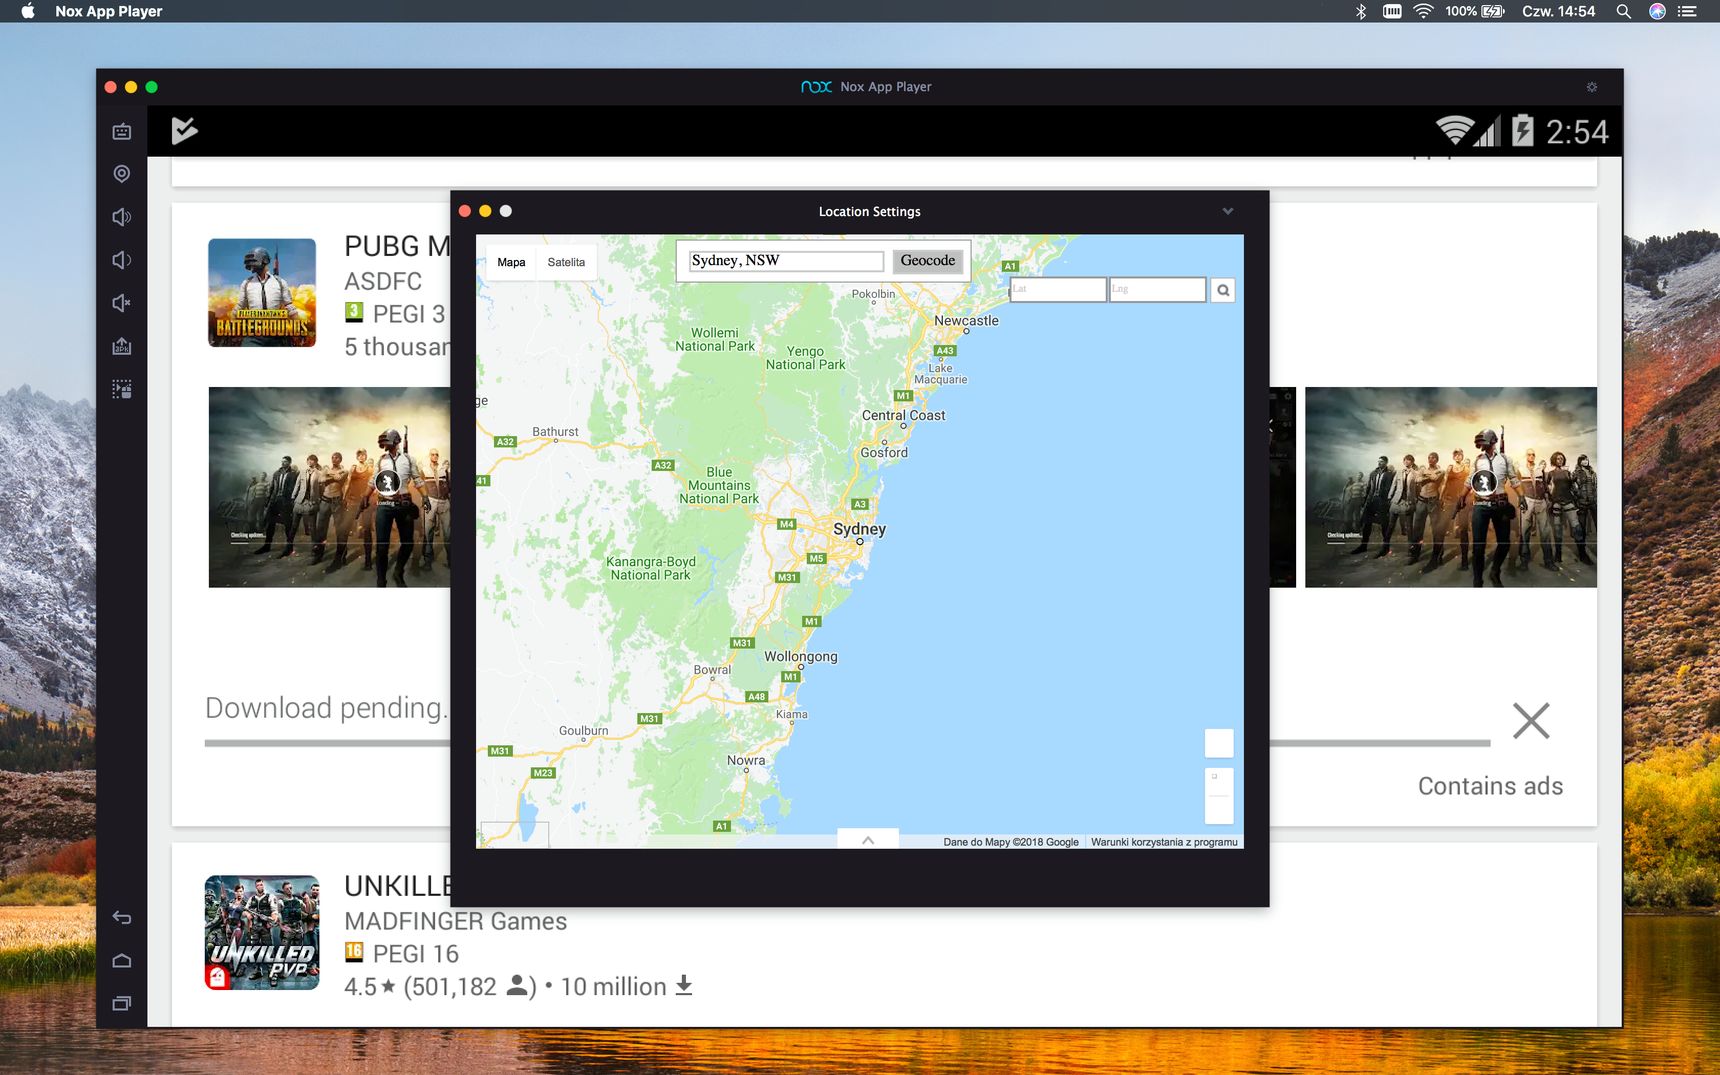Open the Apple menu
The width and height of the screenshot is (1720, 1075).
coord(28,11)
